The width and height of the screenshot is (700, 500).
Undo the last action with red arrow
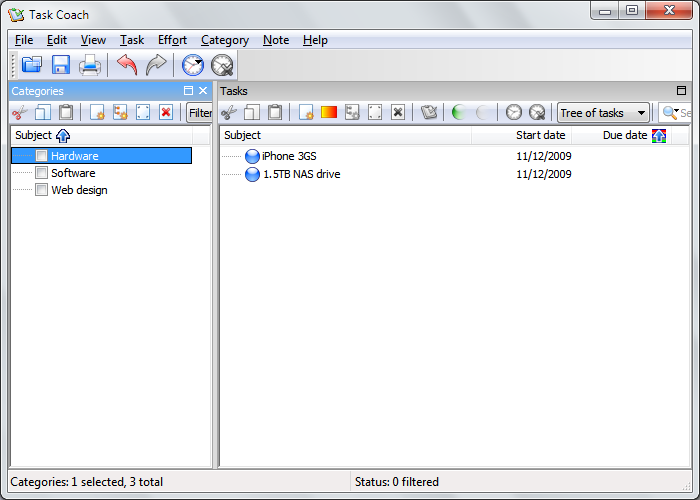point(127,65)
